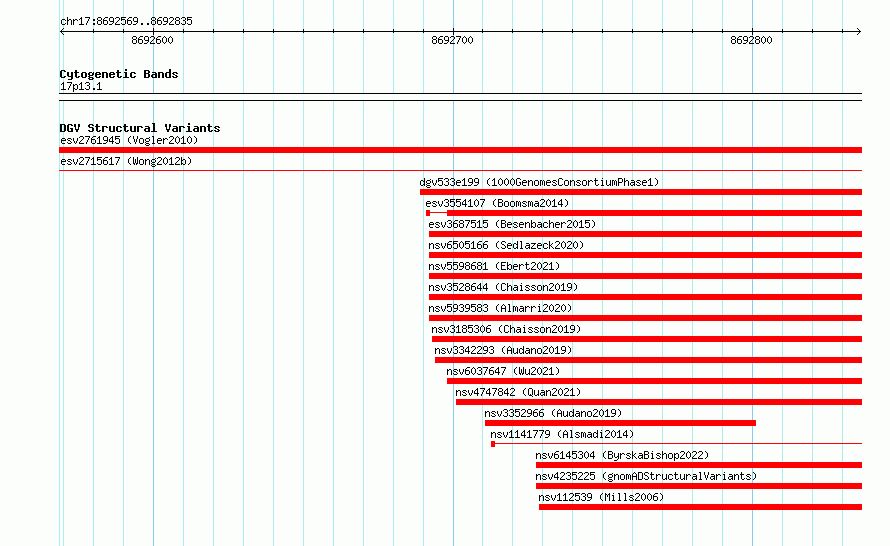
Task: Click the red bar under dgv533e199
Action: (x=641, y=192)
